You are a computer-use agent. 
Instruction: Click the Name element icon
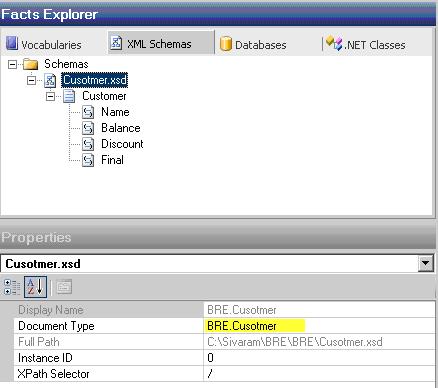[88, 112]
